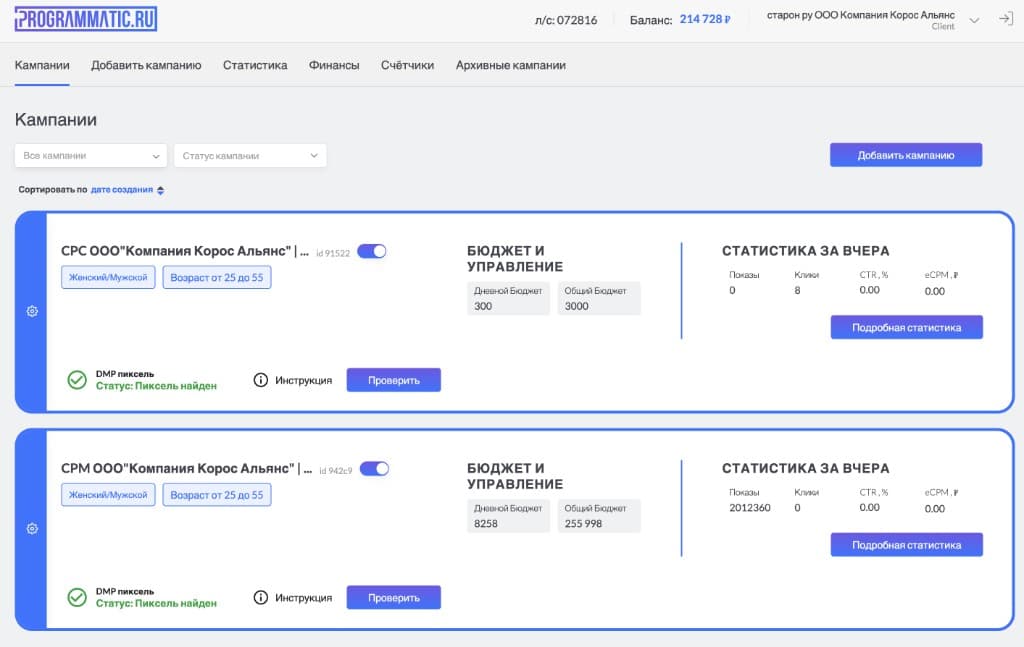Click Общий Бюджет field showing 3000
Screen dimensions: 1024x647
599,298
